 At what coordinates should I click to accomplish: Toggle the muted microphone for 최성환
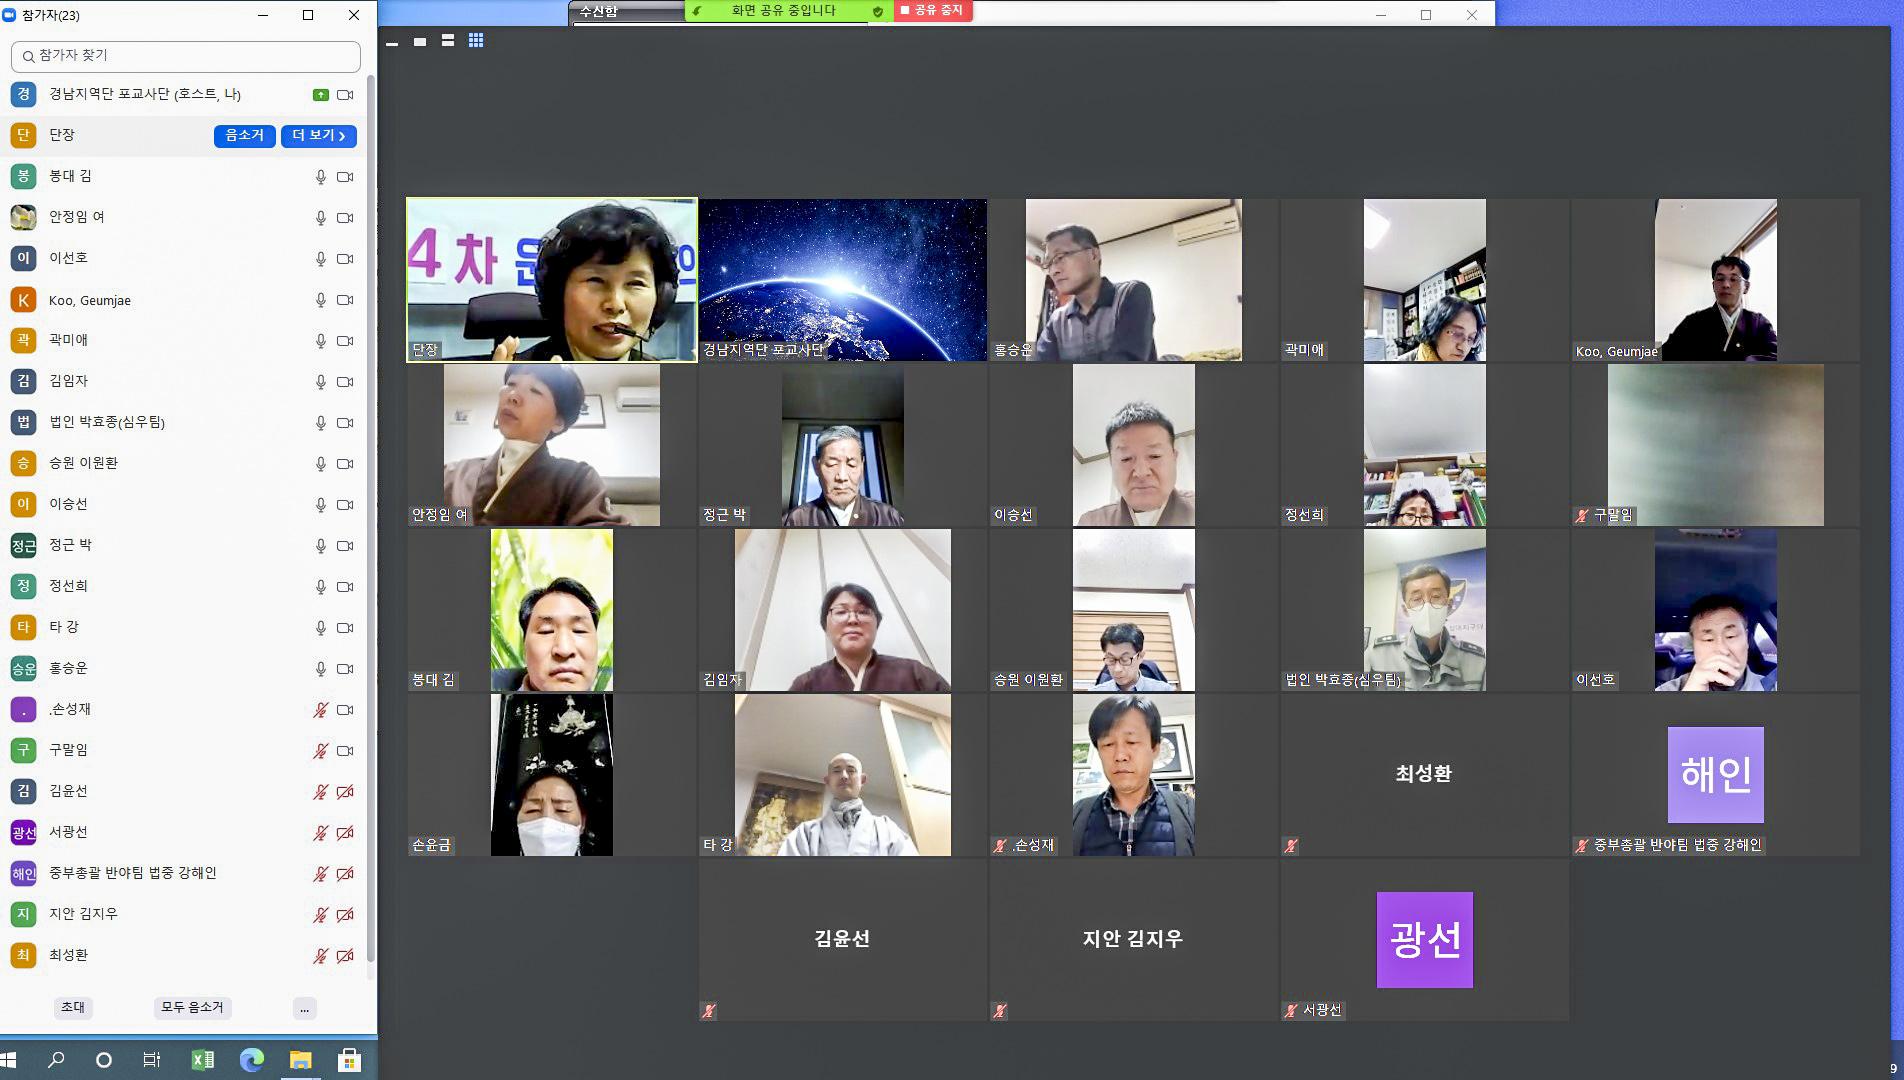coord(320,956)
